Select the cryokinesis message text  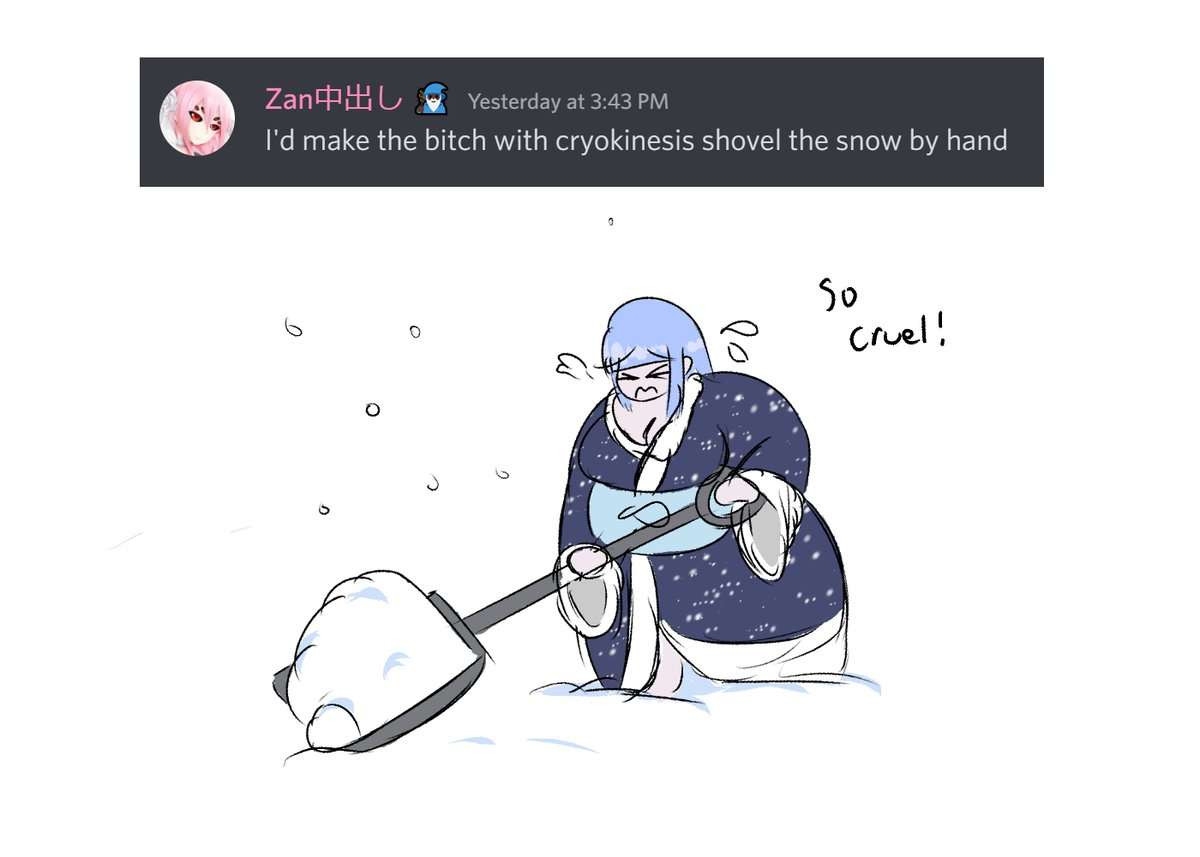(636, 140)
